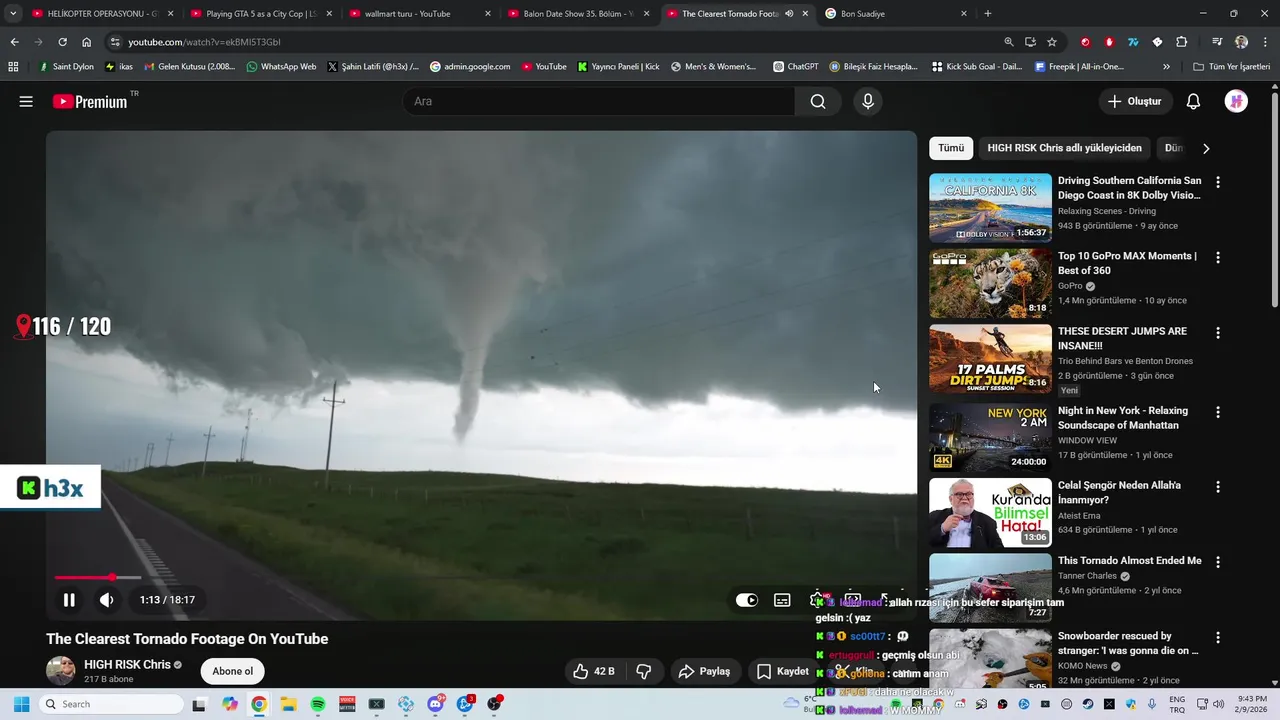This screenshot has width=1280, height=720.
Task: Open the account avatar menu
Action: [x=1236, y=101]
